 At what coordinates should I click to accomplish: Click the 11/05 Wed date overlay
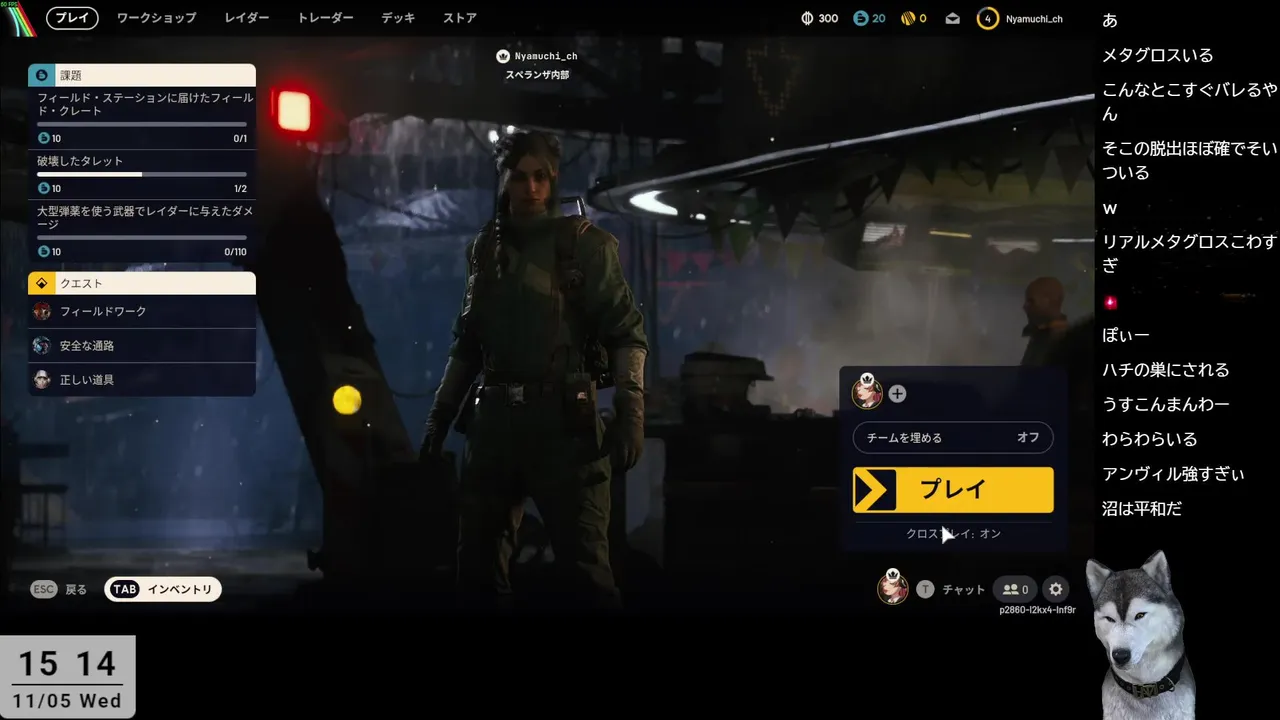[x=67, y=700]
